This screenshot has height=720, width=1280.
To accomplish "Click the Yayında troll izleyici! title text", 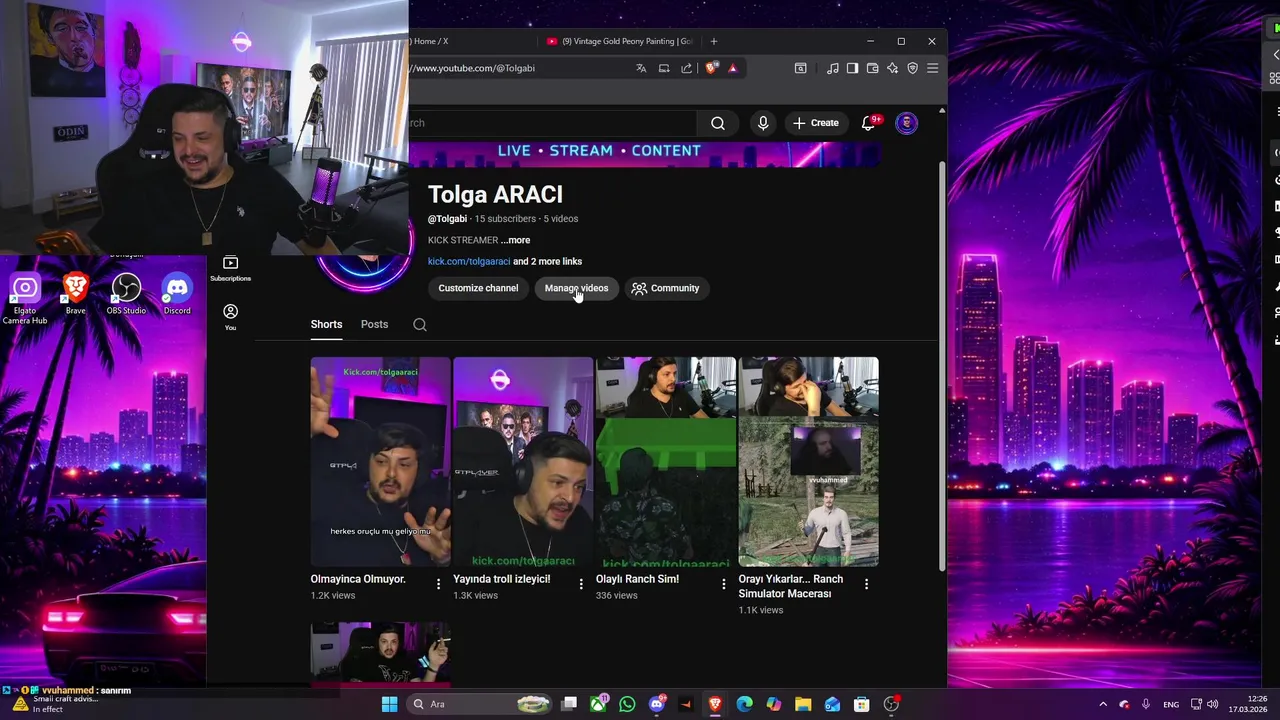I will 501,579.
